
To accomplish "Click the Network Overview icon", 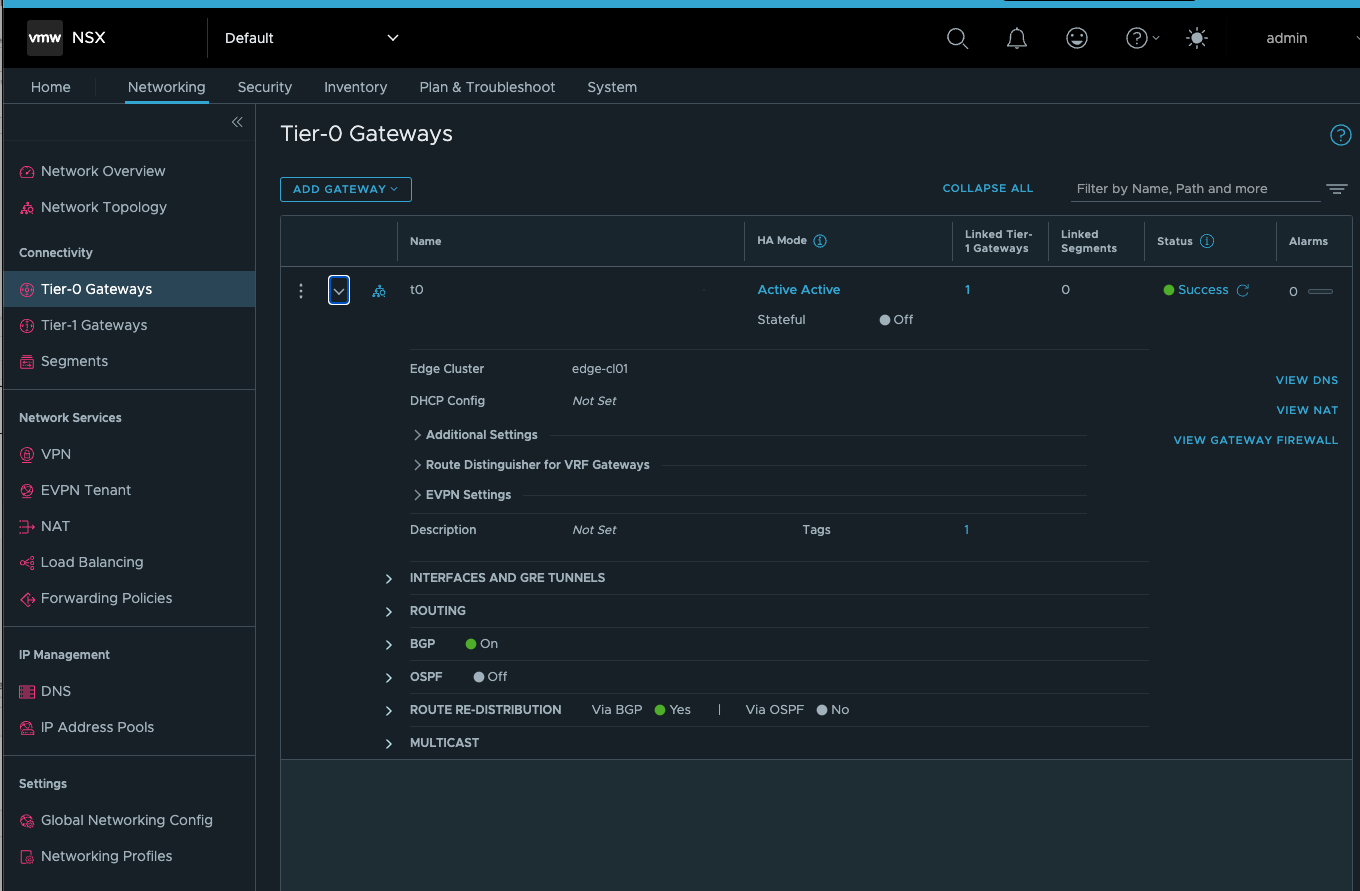I will click(x=27, y=172).
